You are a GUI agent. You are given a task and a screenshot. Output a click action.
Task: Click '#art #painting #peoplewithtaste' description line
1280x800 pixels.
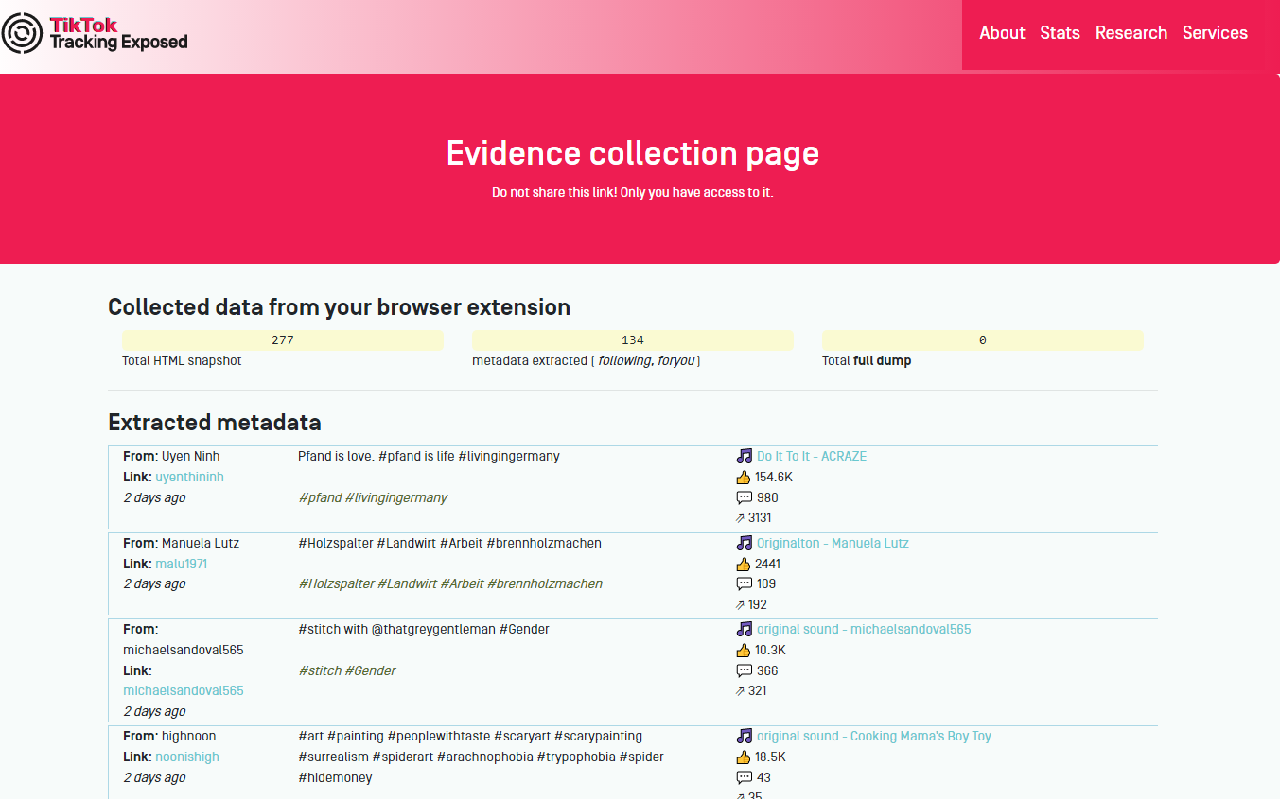[x=470, y=736]
